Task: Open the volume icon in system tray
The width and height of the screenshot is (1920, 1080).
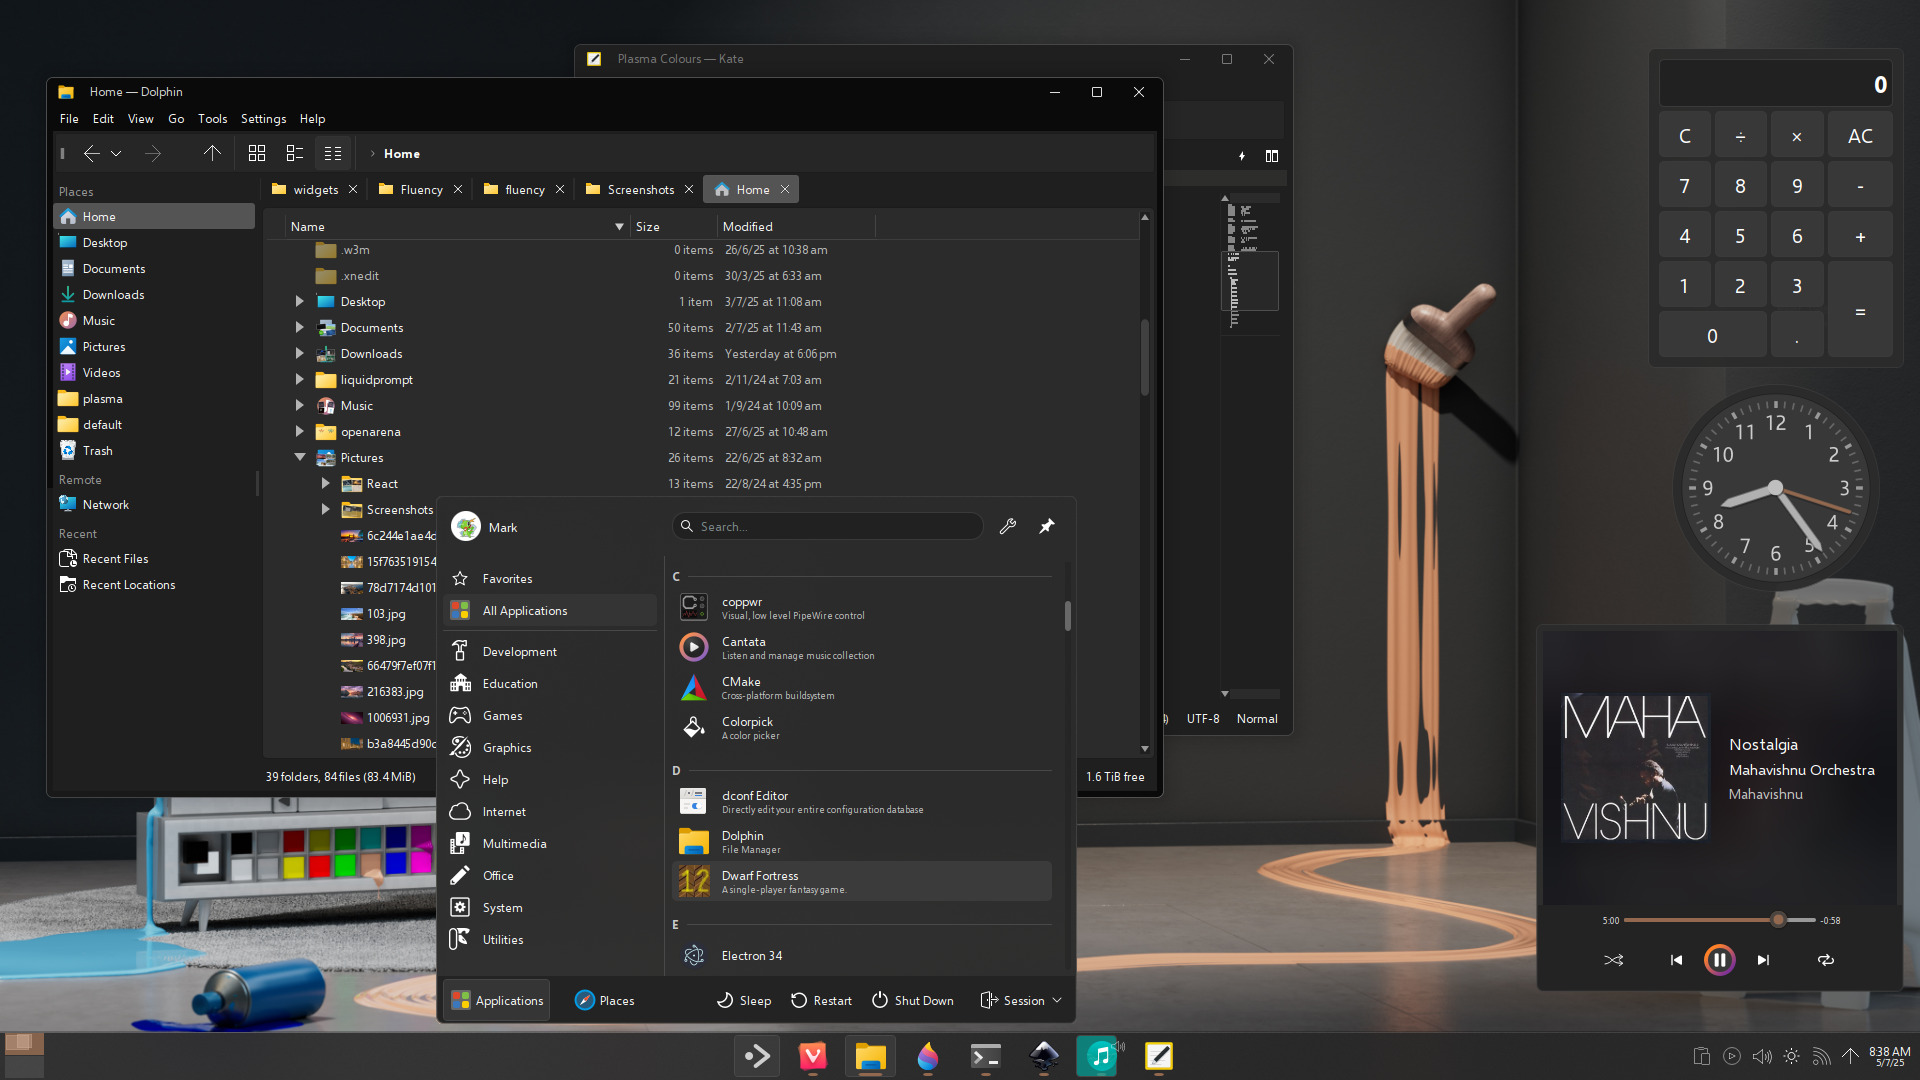Action: click(1760, 1055)
